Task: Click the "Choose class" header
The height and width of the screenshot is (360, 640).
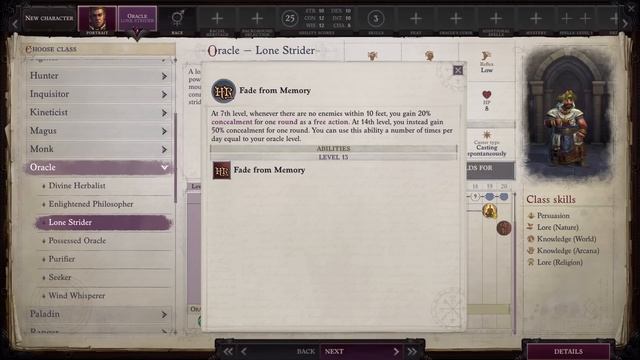Action: [x=51, y=49]
